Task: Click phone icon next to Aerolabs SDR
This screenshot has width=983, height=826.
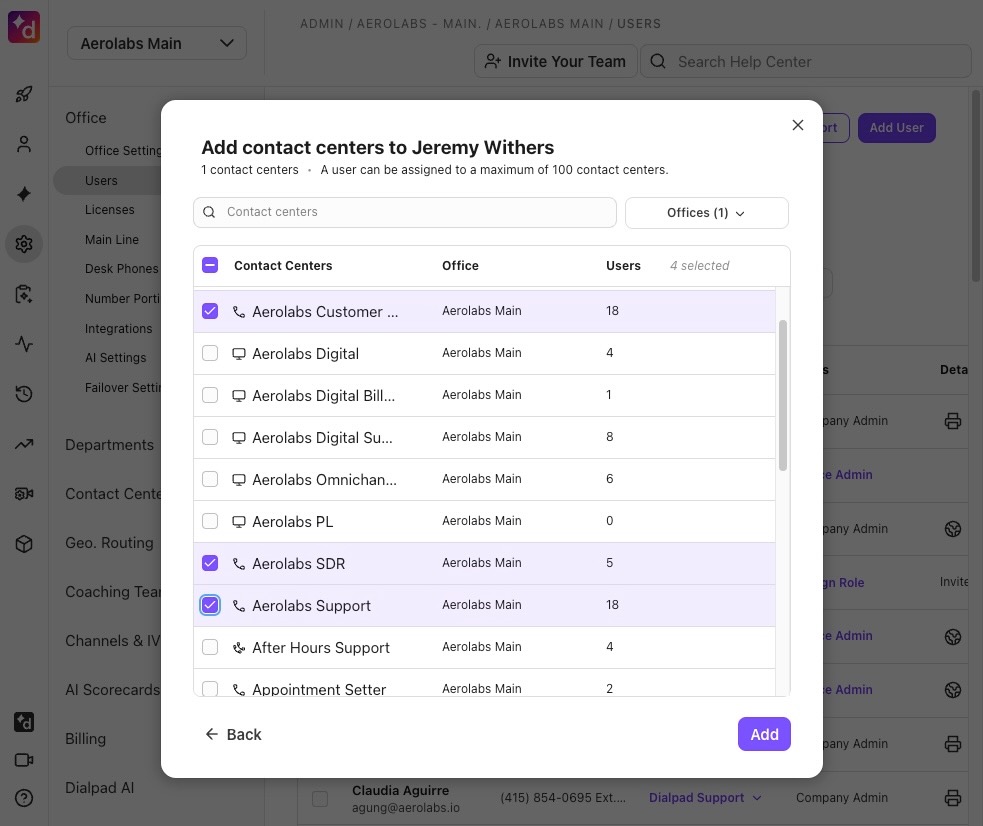Action: 239,563
